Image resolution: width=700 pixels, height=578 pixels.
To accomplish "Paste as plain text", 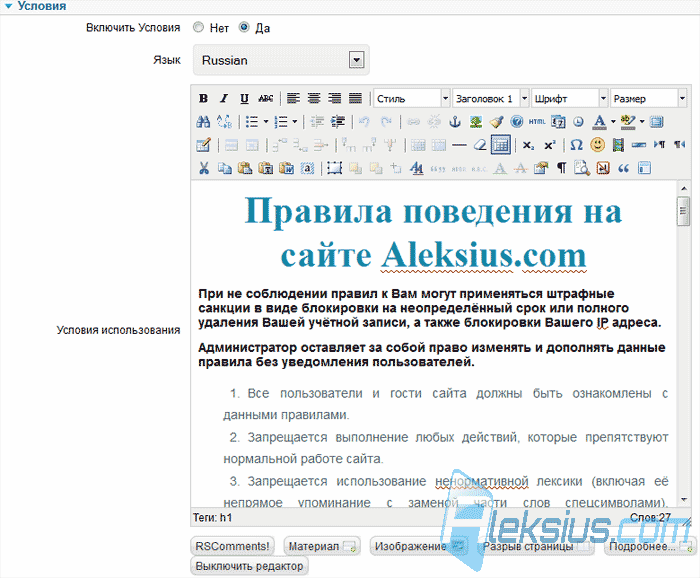I will coord(266,168).
